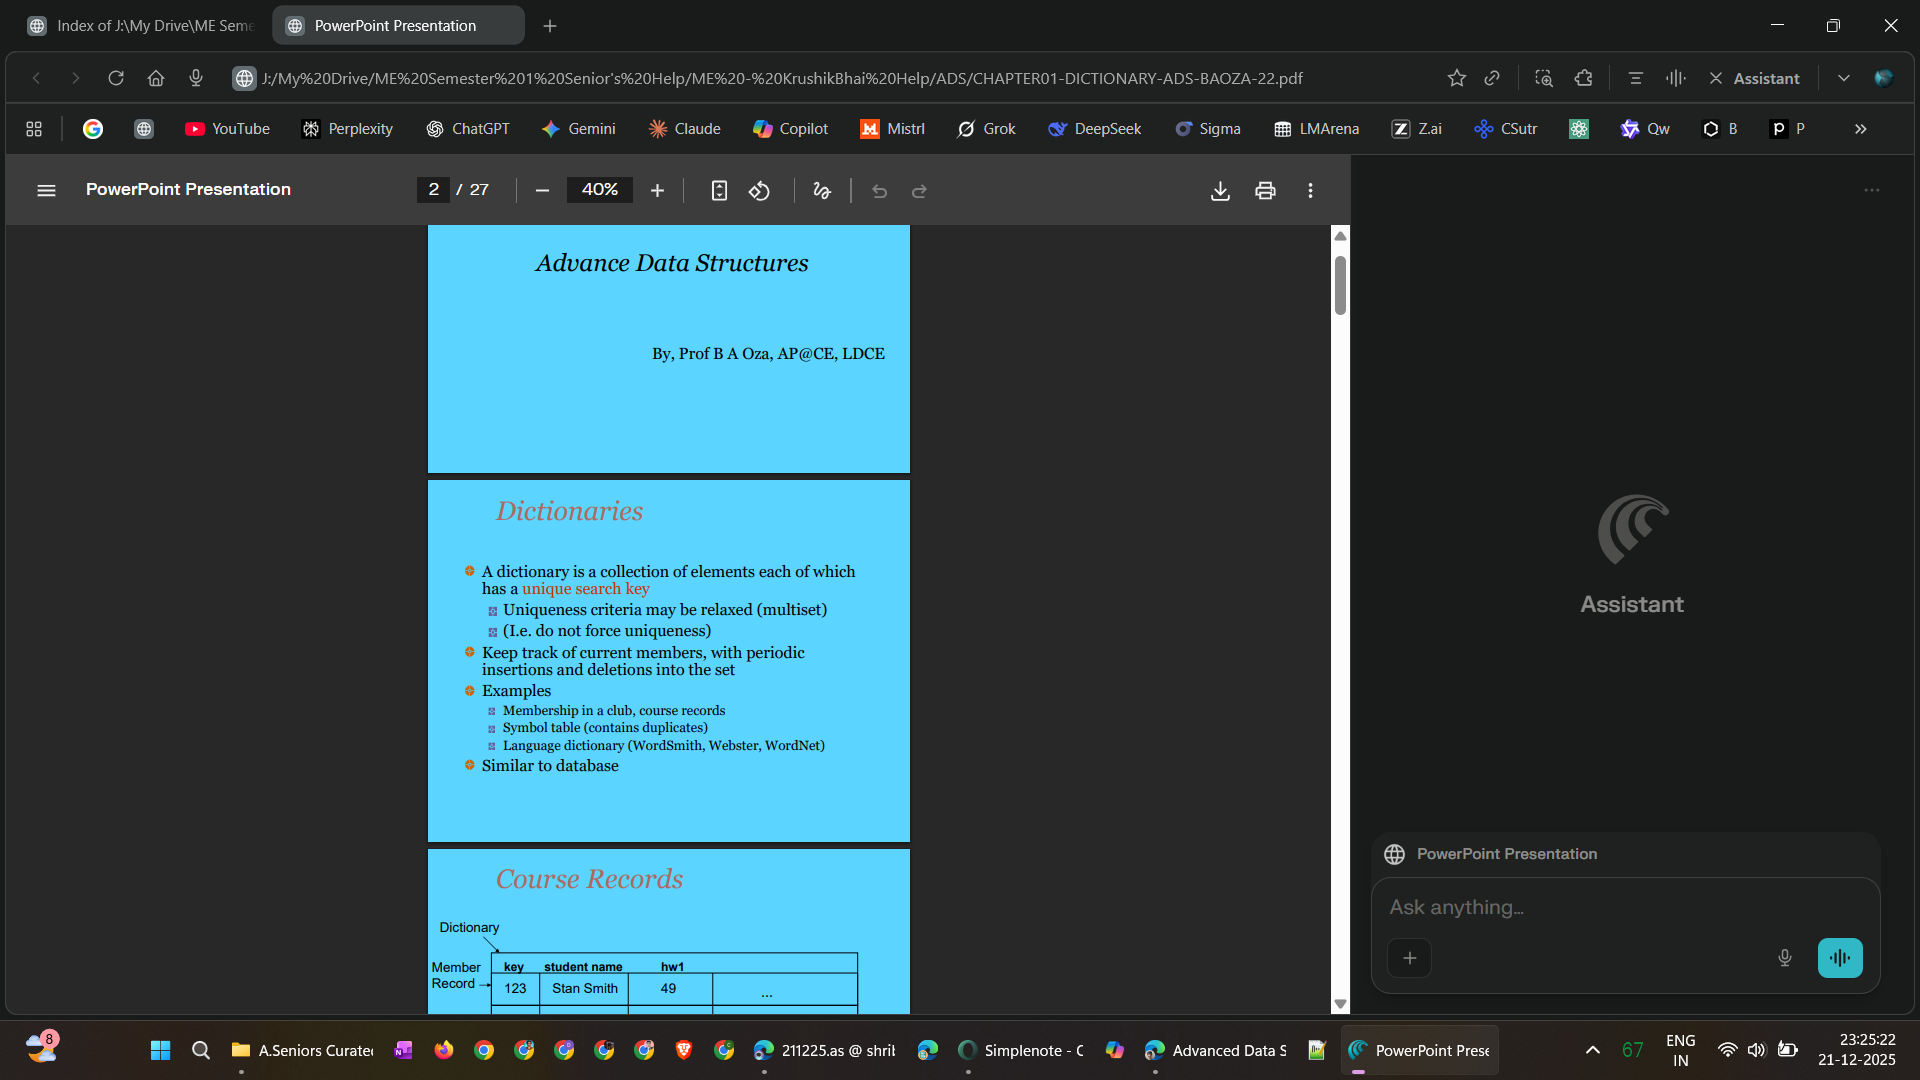Download the PDF file
The width and height of the screenshot is (1920, 1080).
tap(1220, 190)
